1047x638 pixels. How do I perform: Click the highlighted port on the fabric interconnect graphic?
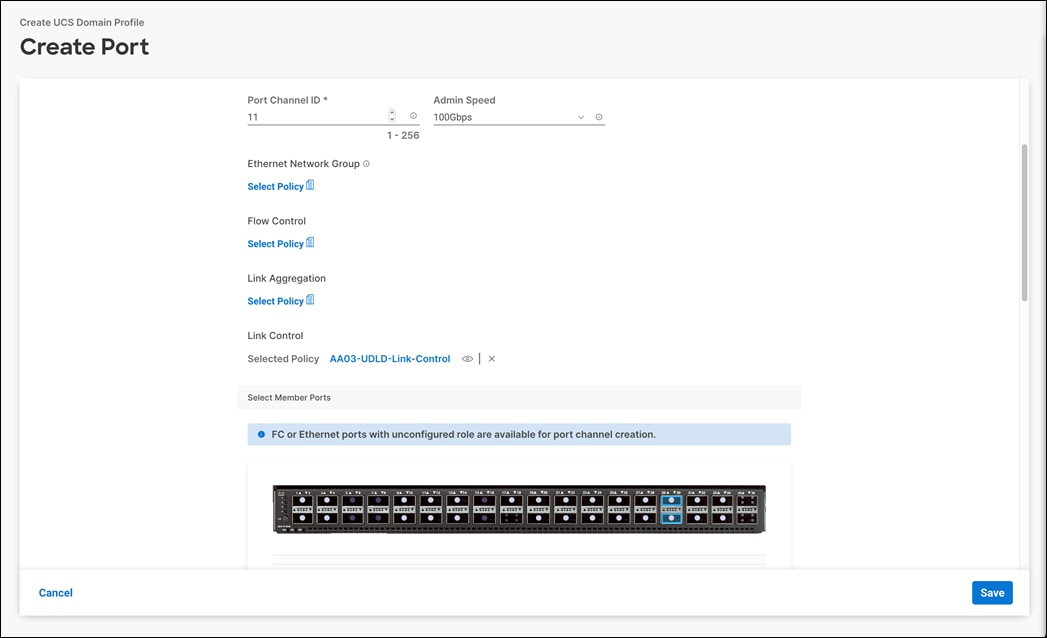(671, 499)
